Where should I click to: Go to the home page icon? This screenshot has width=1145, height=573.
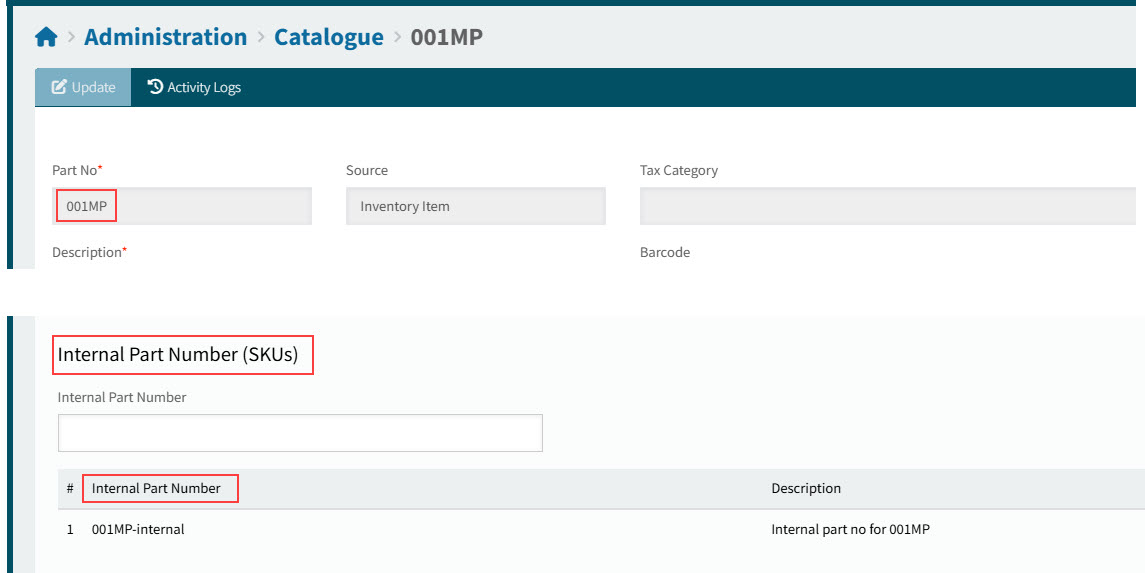coord(46,38)
